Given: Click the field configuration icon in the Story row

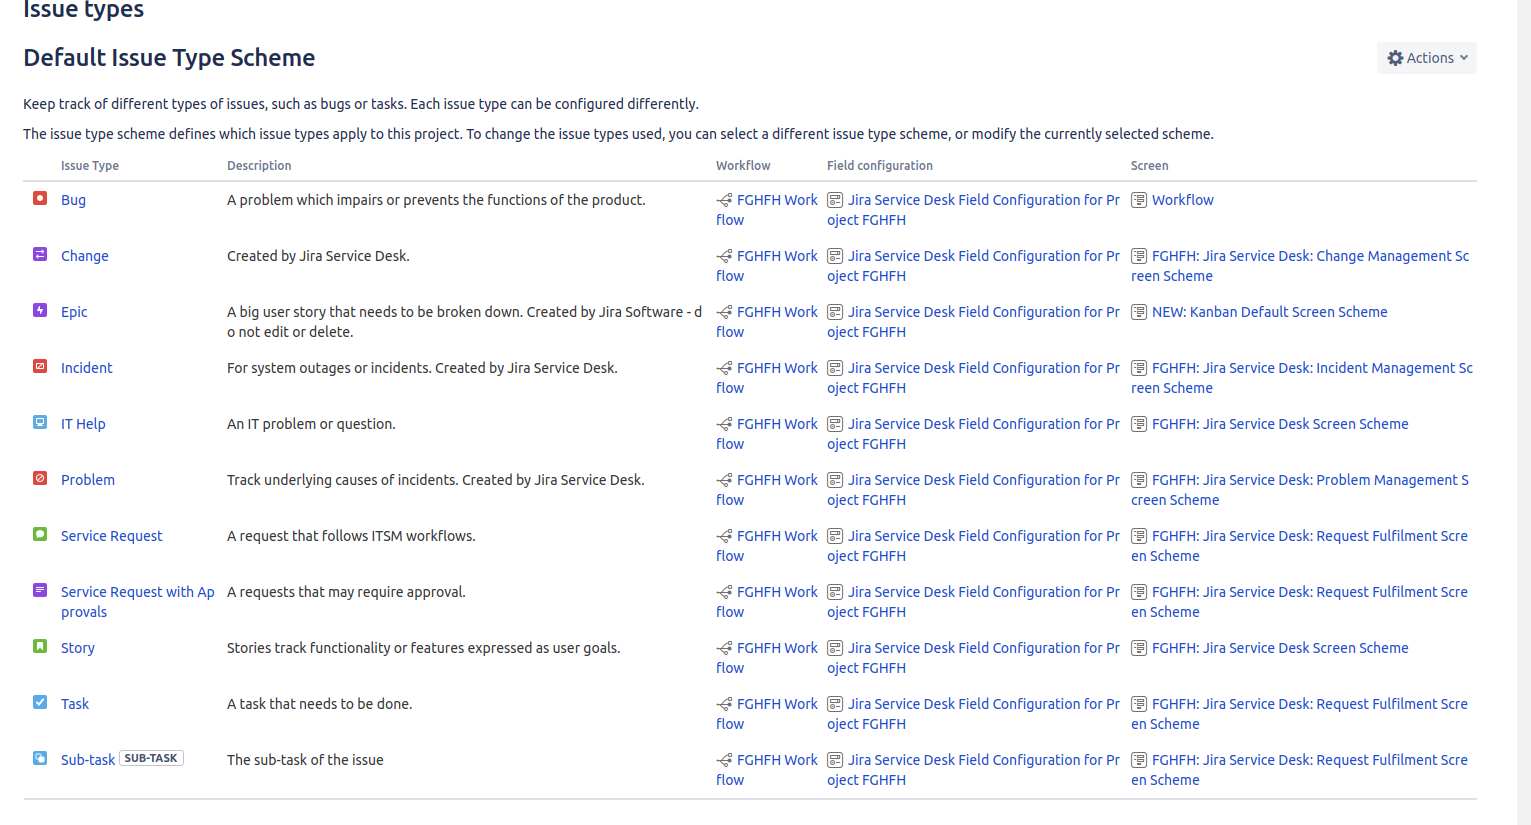Looking at the screenshot, I should 835,648.
